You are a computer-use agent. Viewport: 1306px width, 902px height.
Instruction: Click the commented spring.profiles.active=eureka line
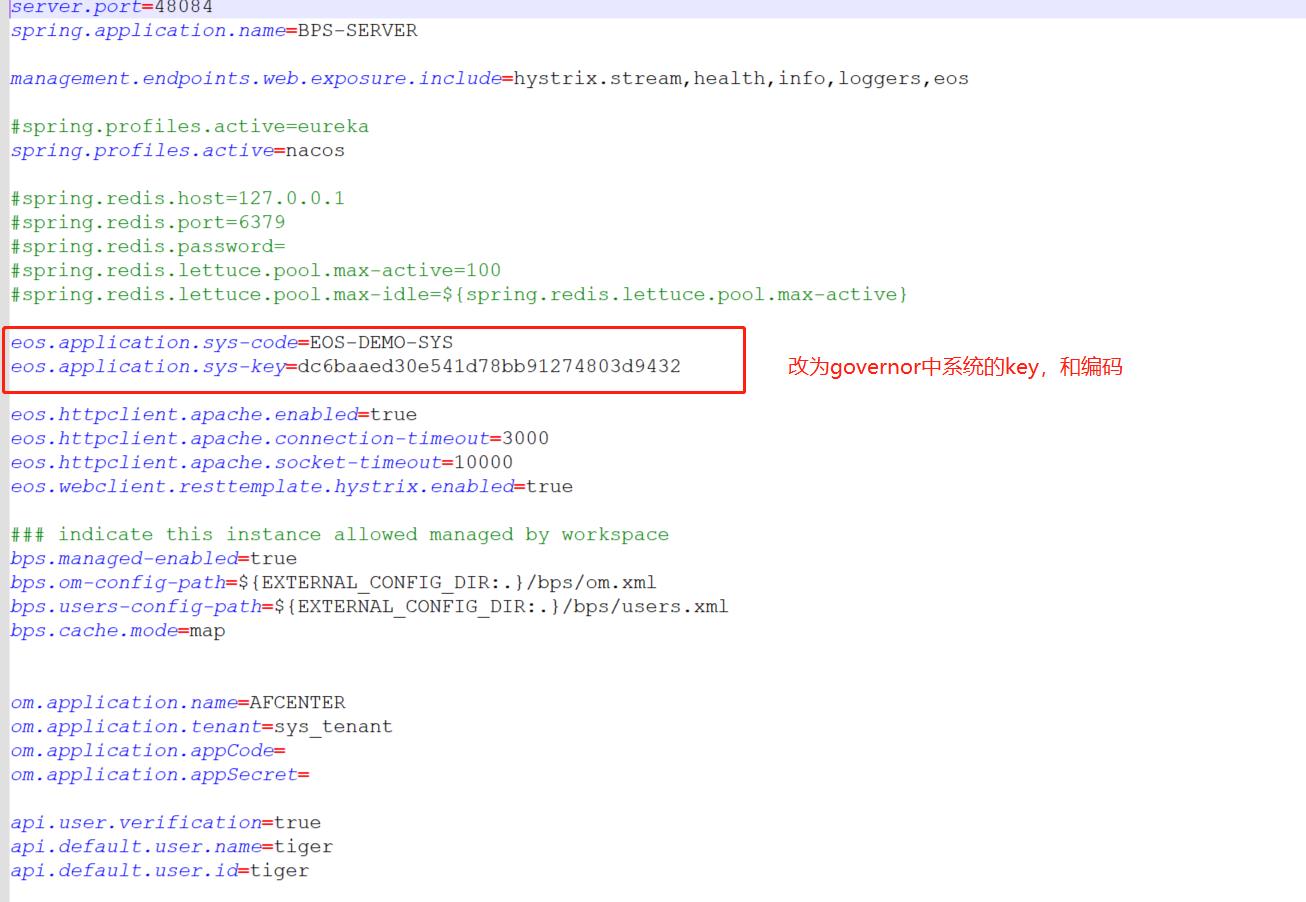[189, 126]
